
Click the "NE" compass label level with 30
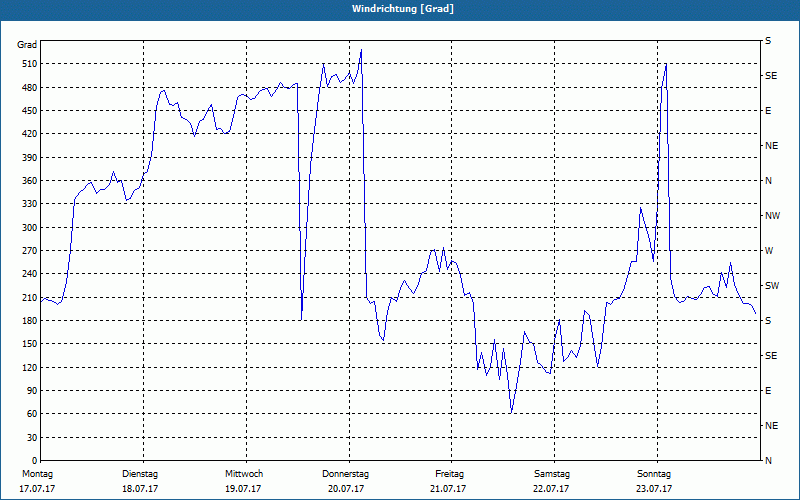(x=771, y=426)
